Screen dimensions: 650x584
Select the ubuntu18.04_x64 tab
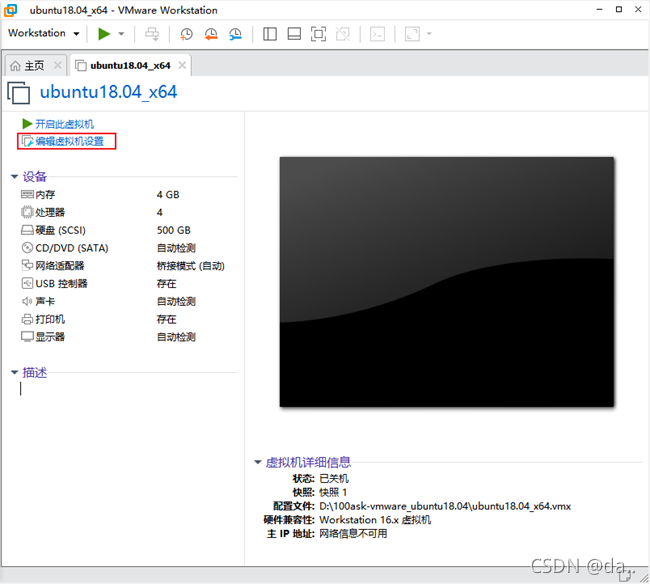(129, 66)
